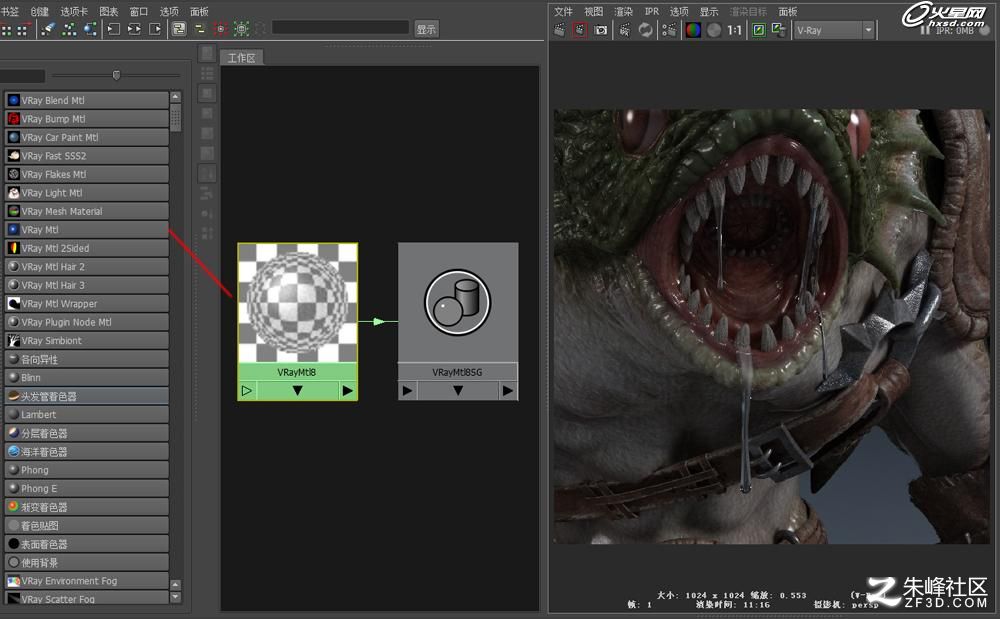Click the VRay Light Mtl icon
The width and height of the screenshot is (1000, 619).
pos(13,193)
